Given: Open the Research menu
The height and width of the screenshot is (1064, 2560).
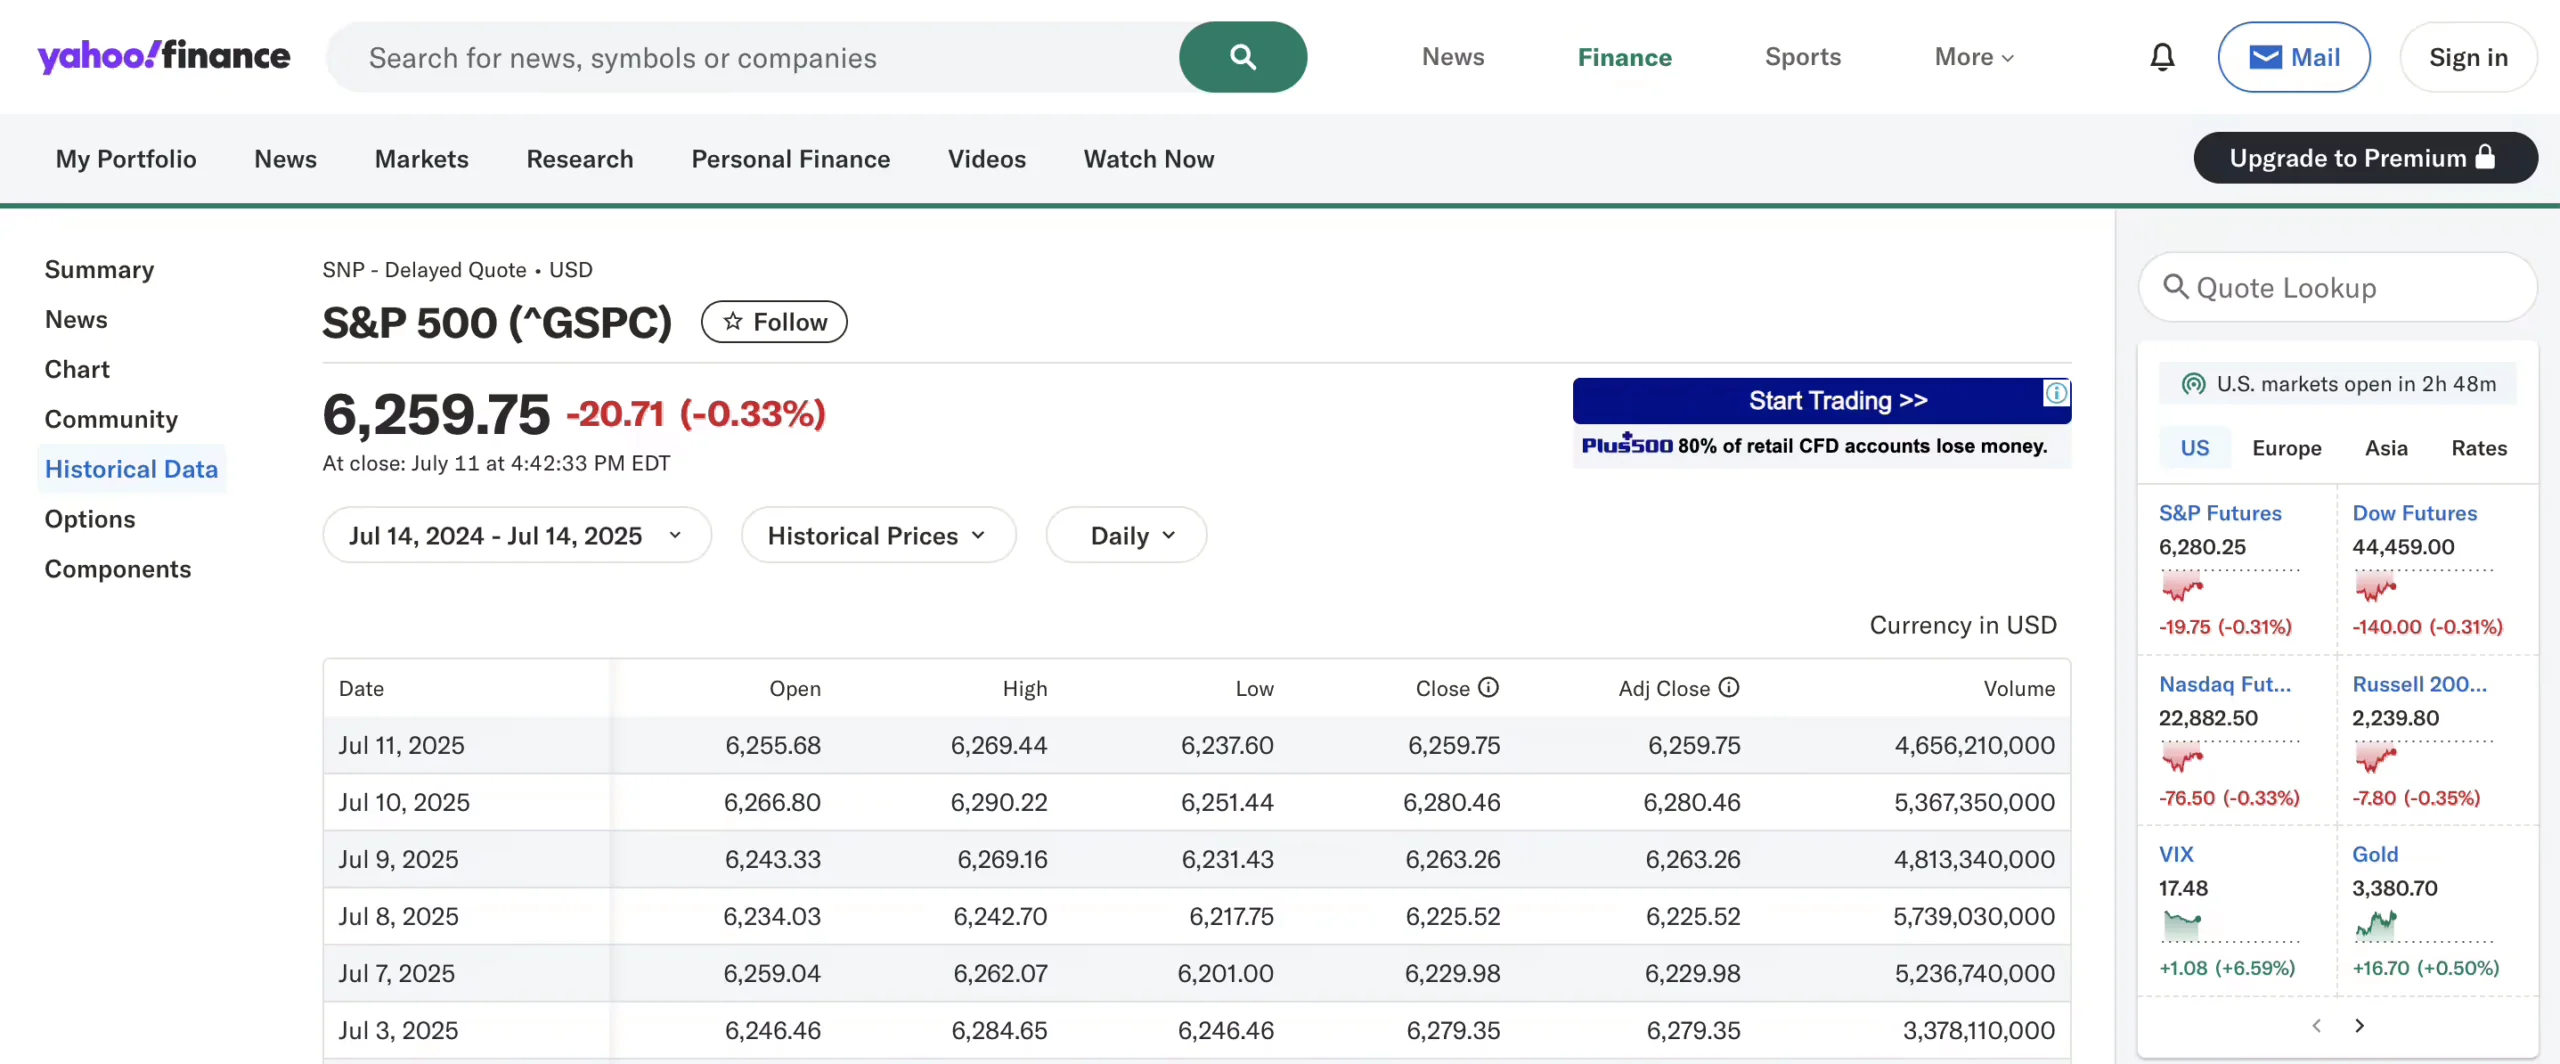Looking at the screenshot, I should click(580, 158).
